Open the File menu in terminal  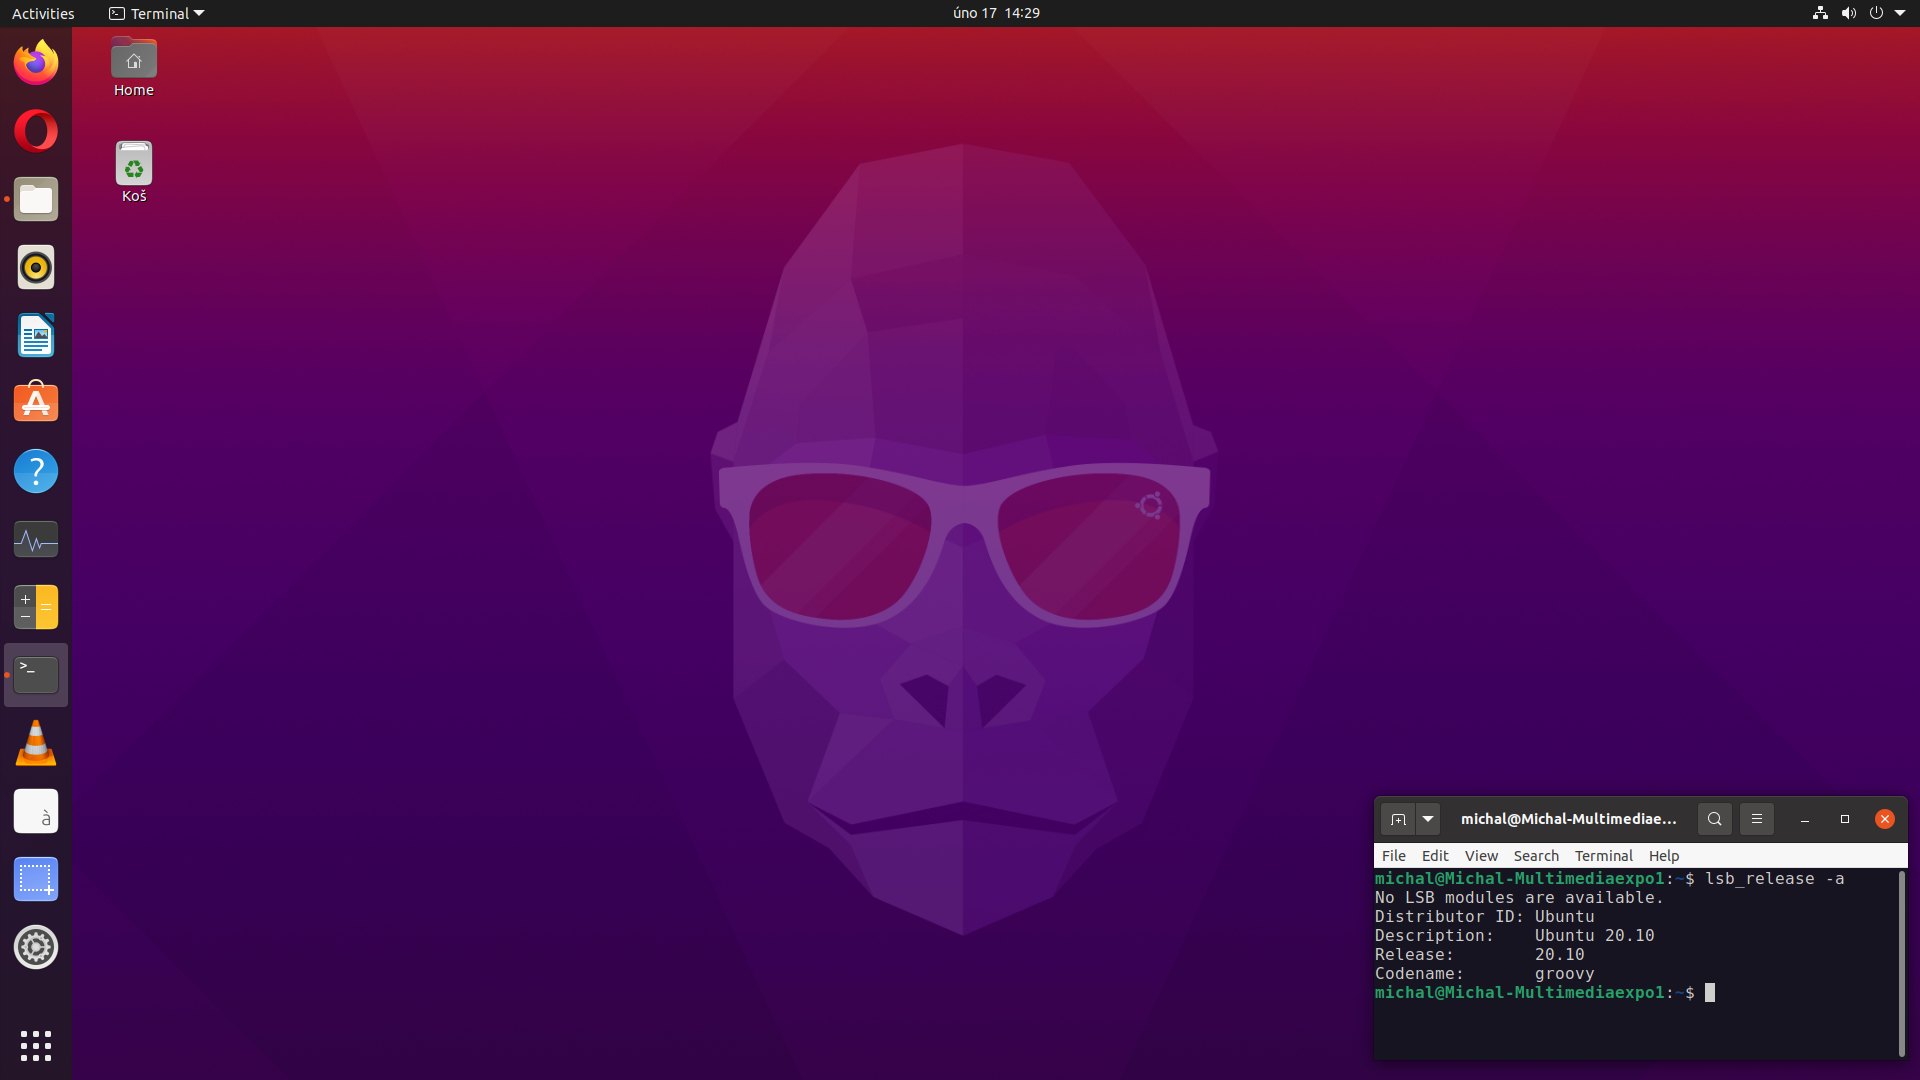pos(1393,856)
